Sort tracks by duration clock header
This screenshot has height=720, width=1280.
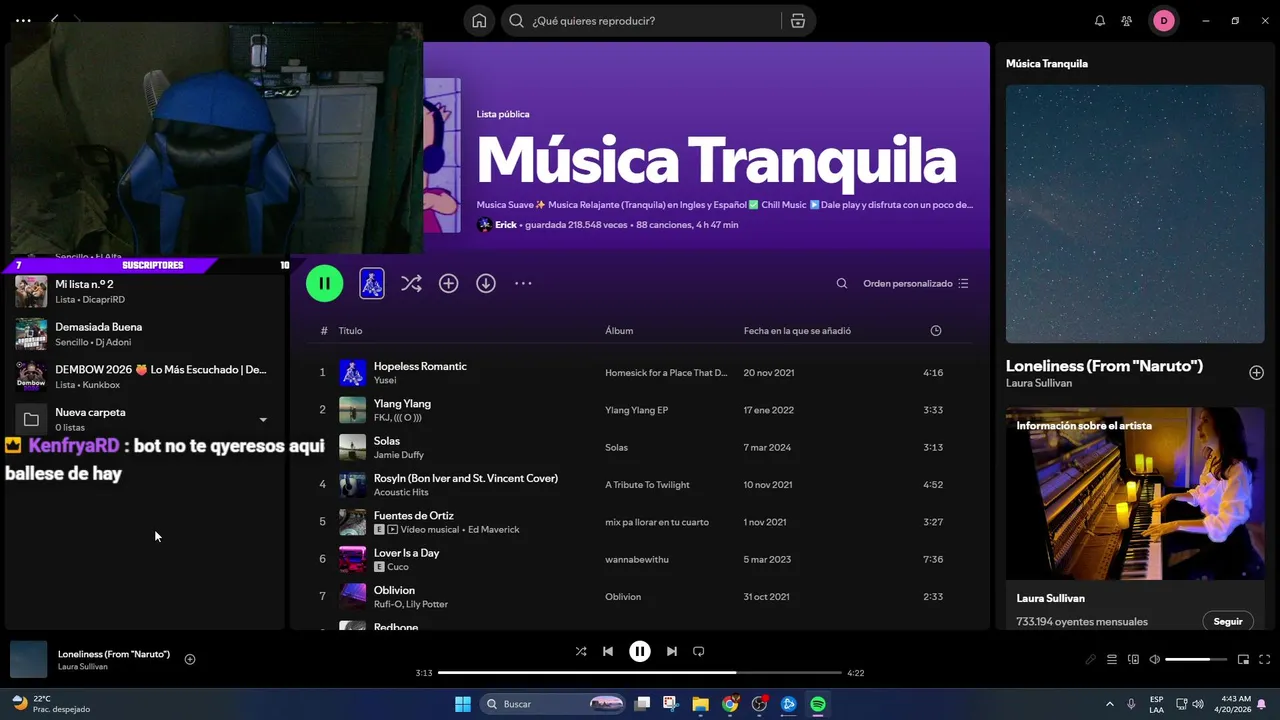coord(936,331)
